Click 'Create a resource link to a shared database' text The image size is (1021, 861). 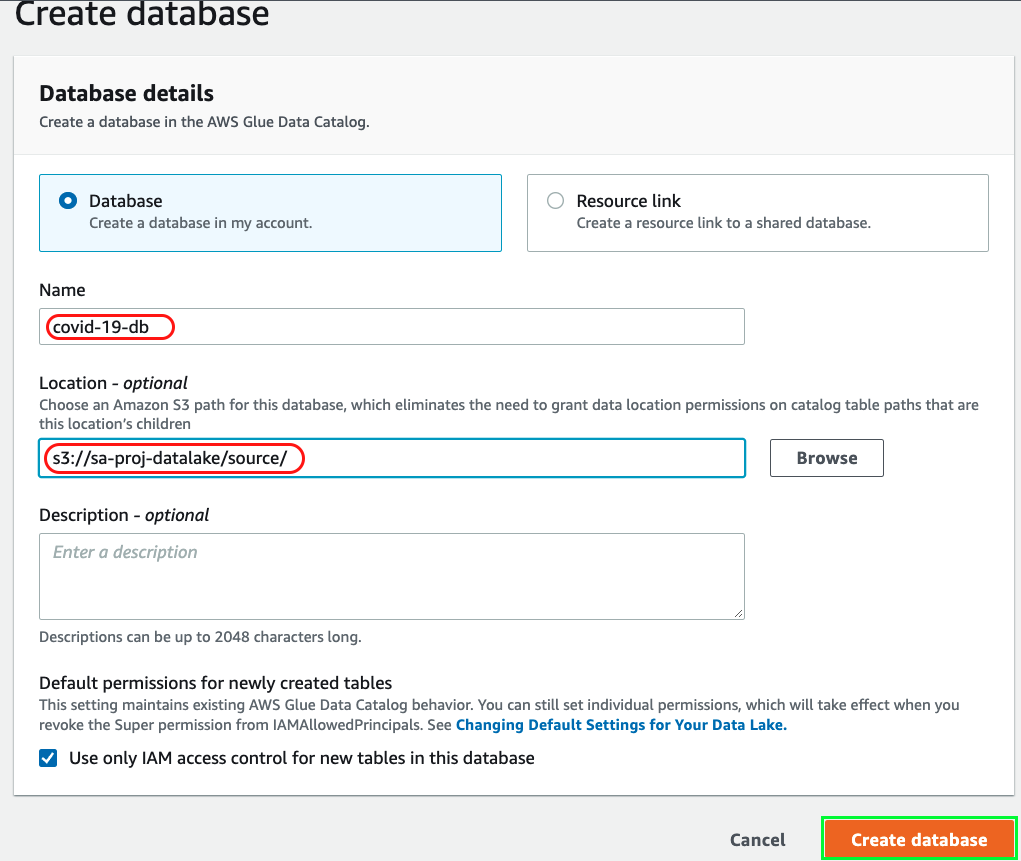click(x=723, y=223)
